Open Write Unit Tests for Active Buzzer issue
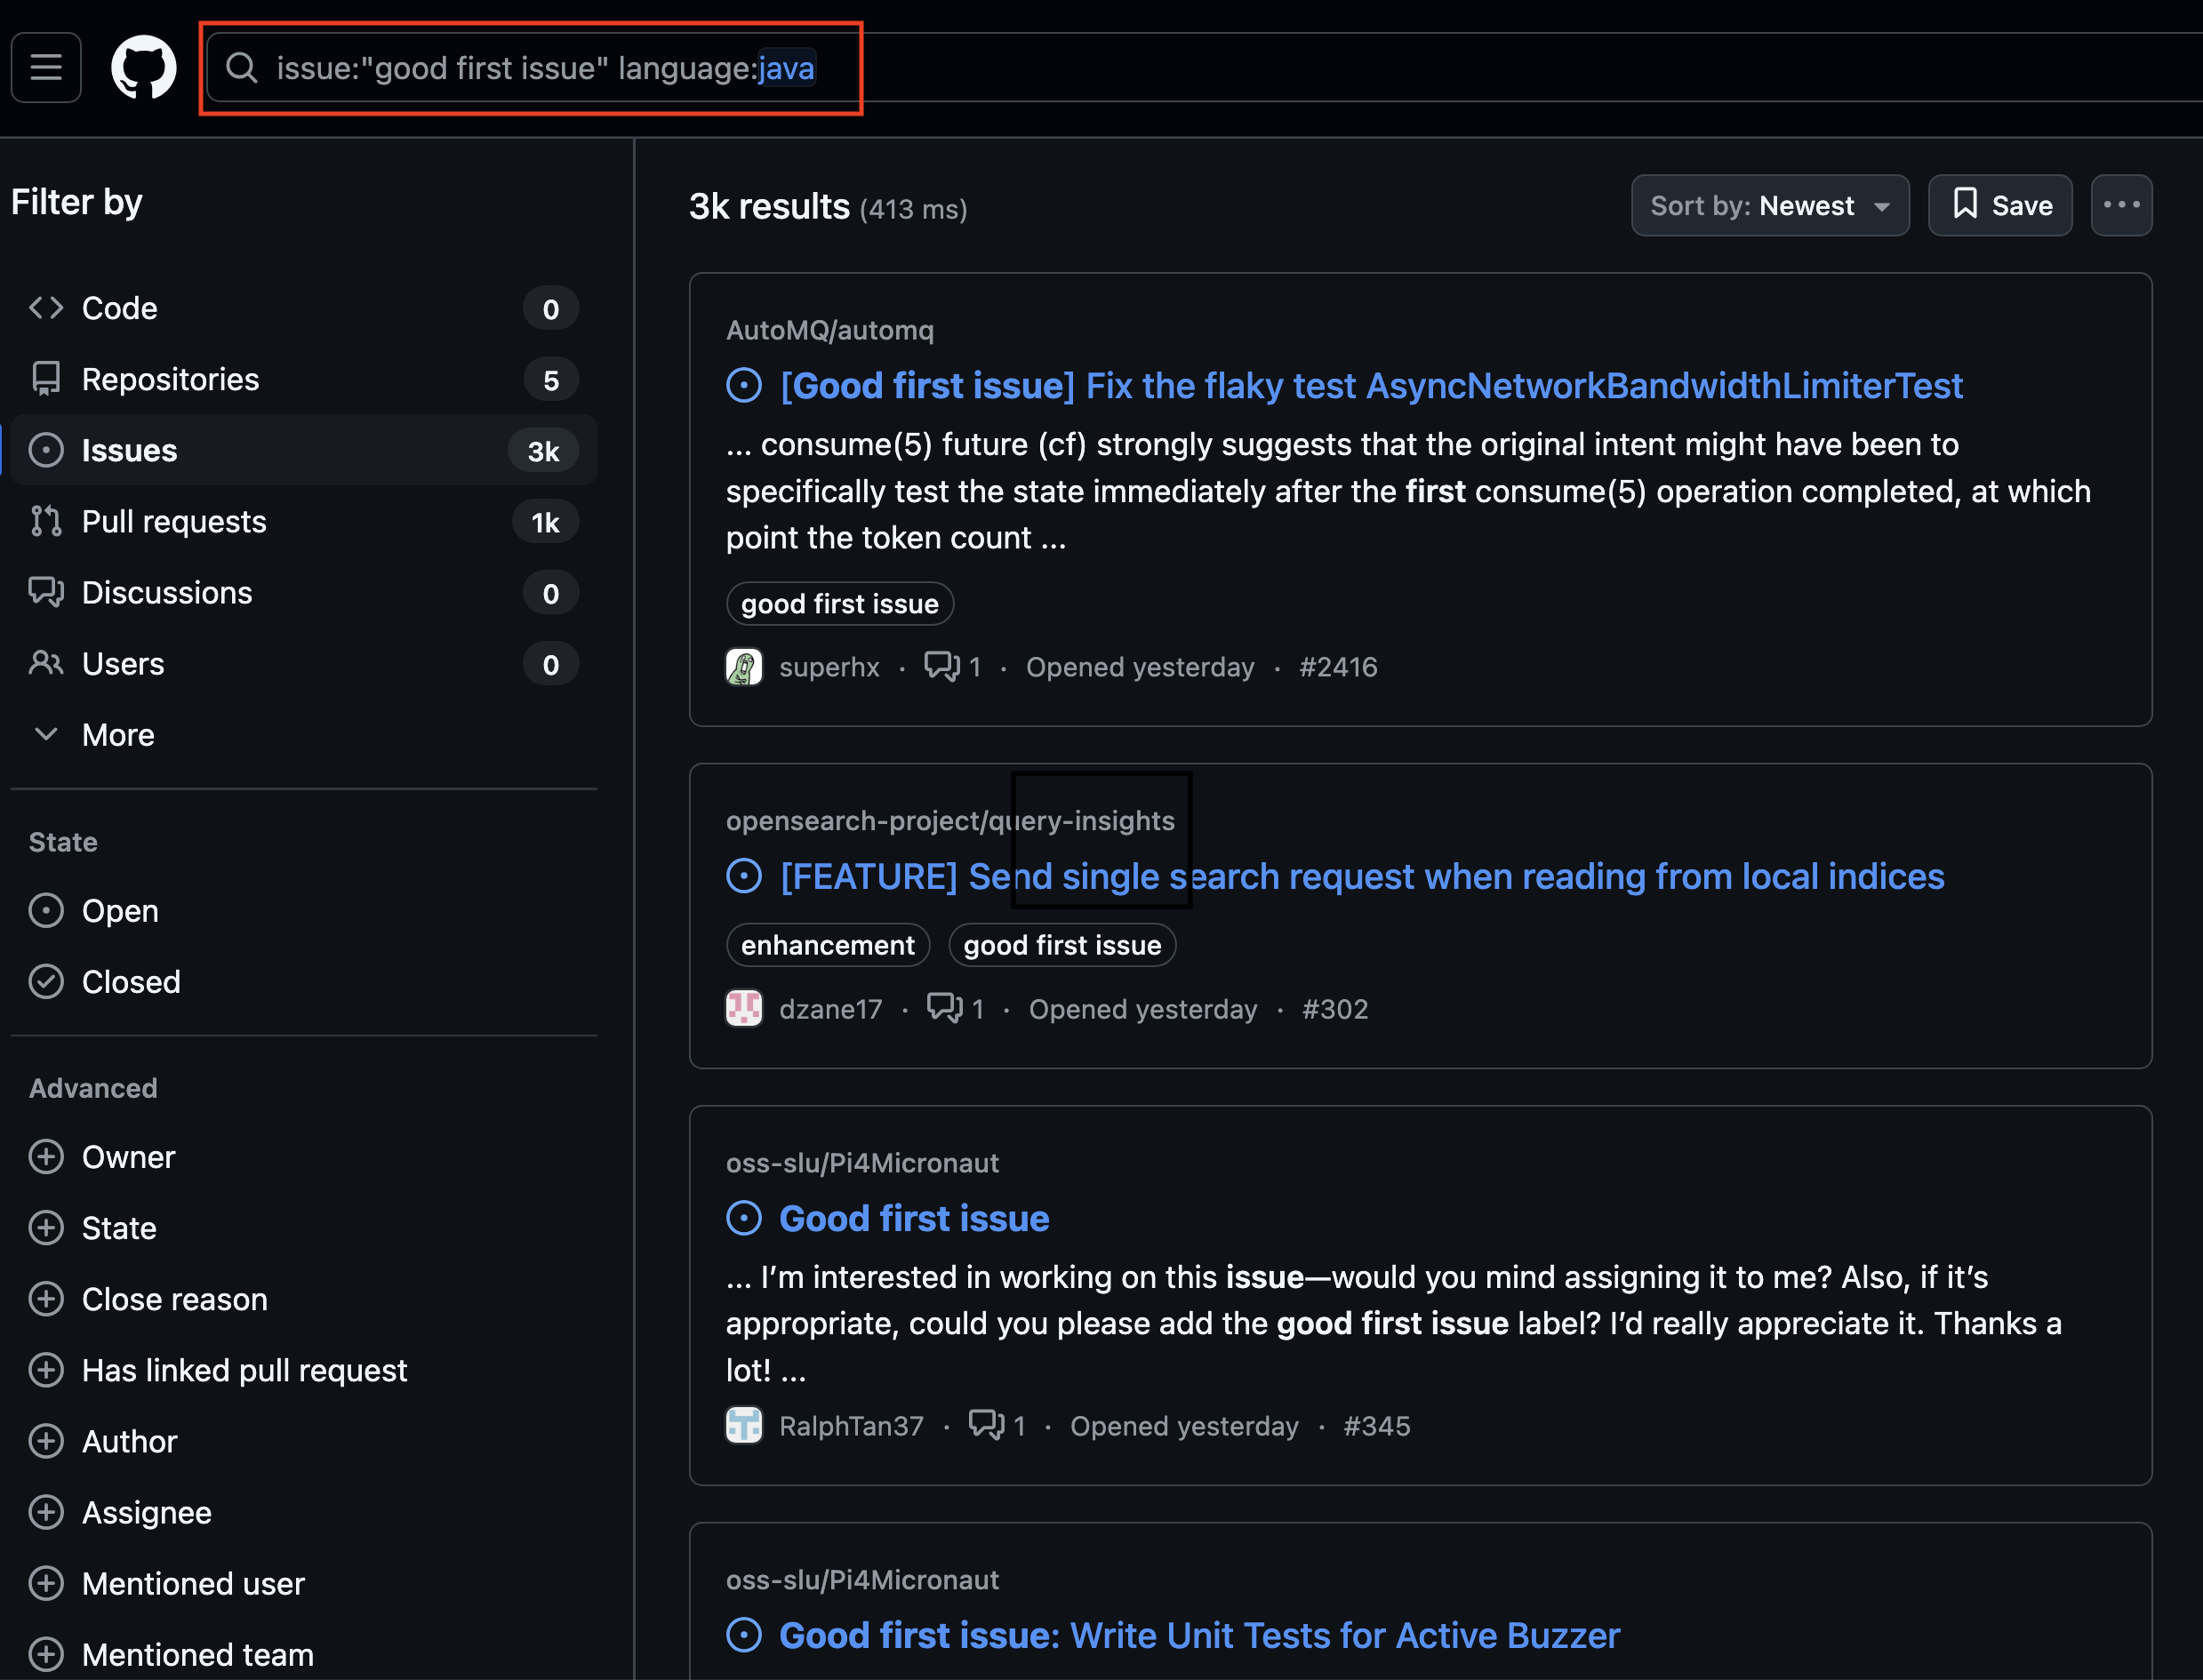The width and height of the screenshot is (2203, 1680). click(x=1200, y=1636)
